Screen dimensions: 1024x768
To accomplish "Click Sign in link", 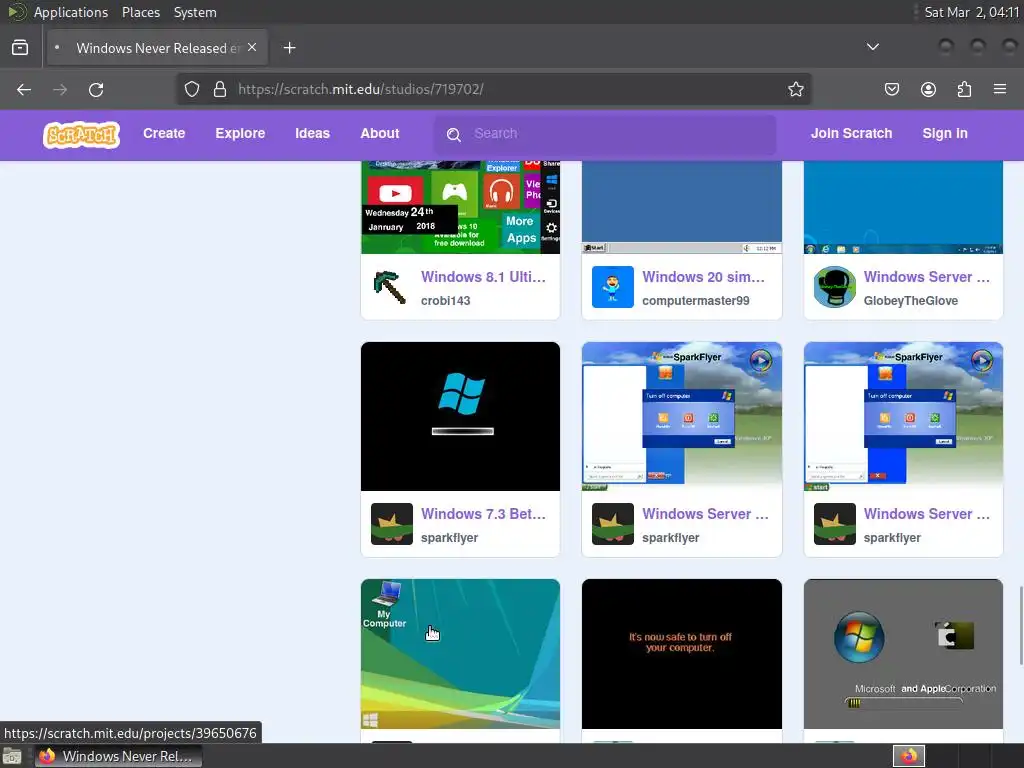I will [x=945, y=133].
